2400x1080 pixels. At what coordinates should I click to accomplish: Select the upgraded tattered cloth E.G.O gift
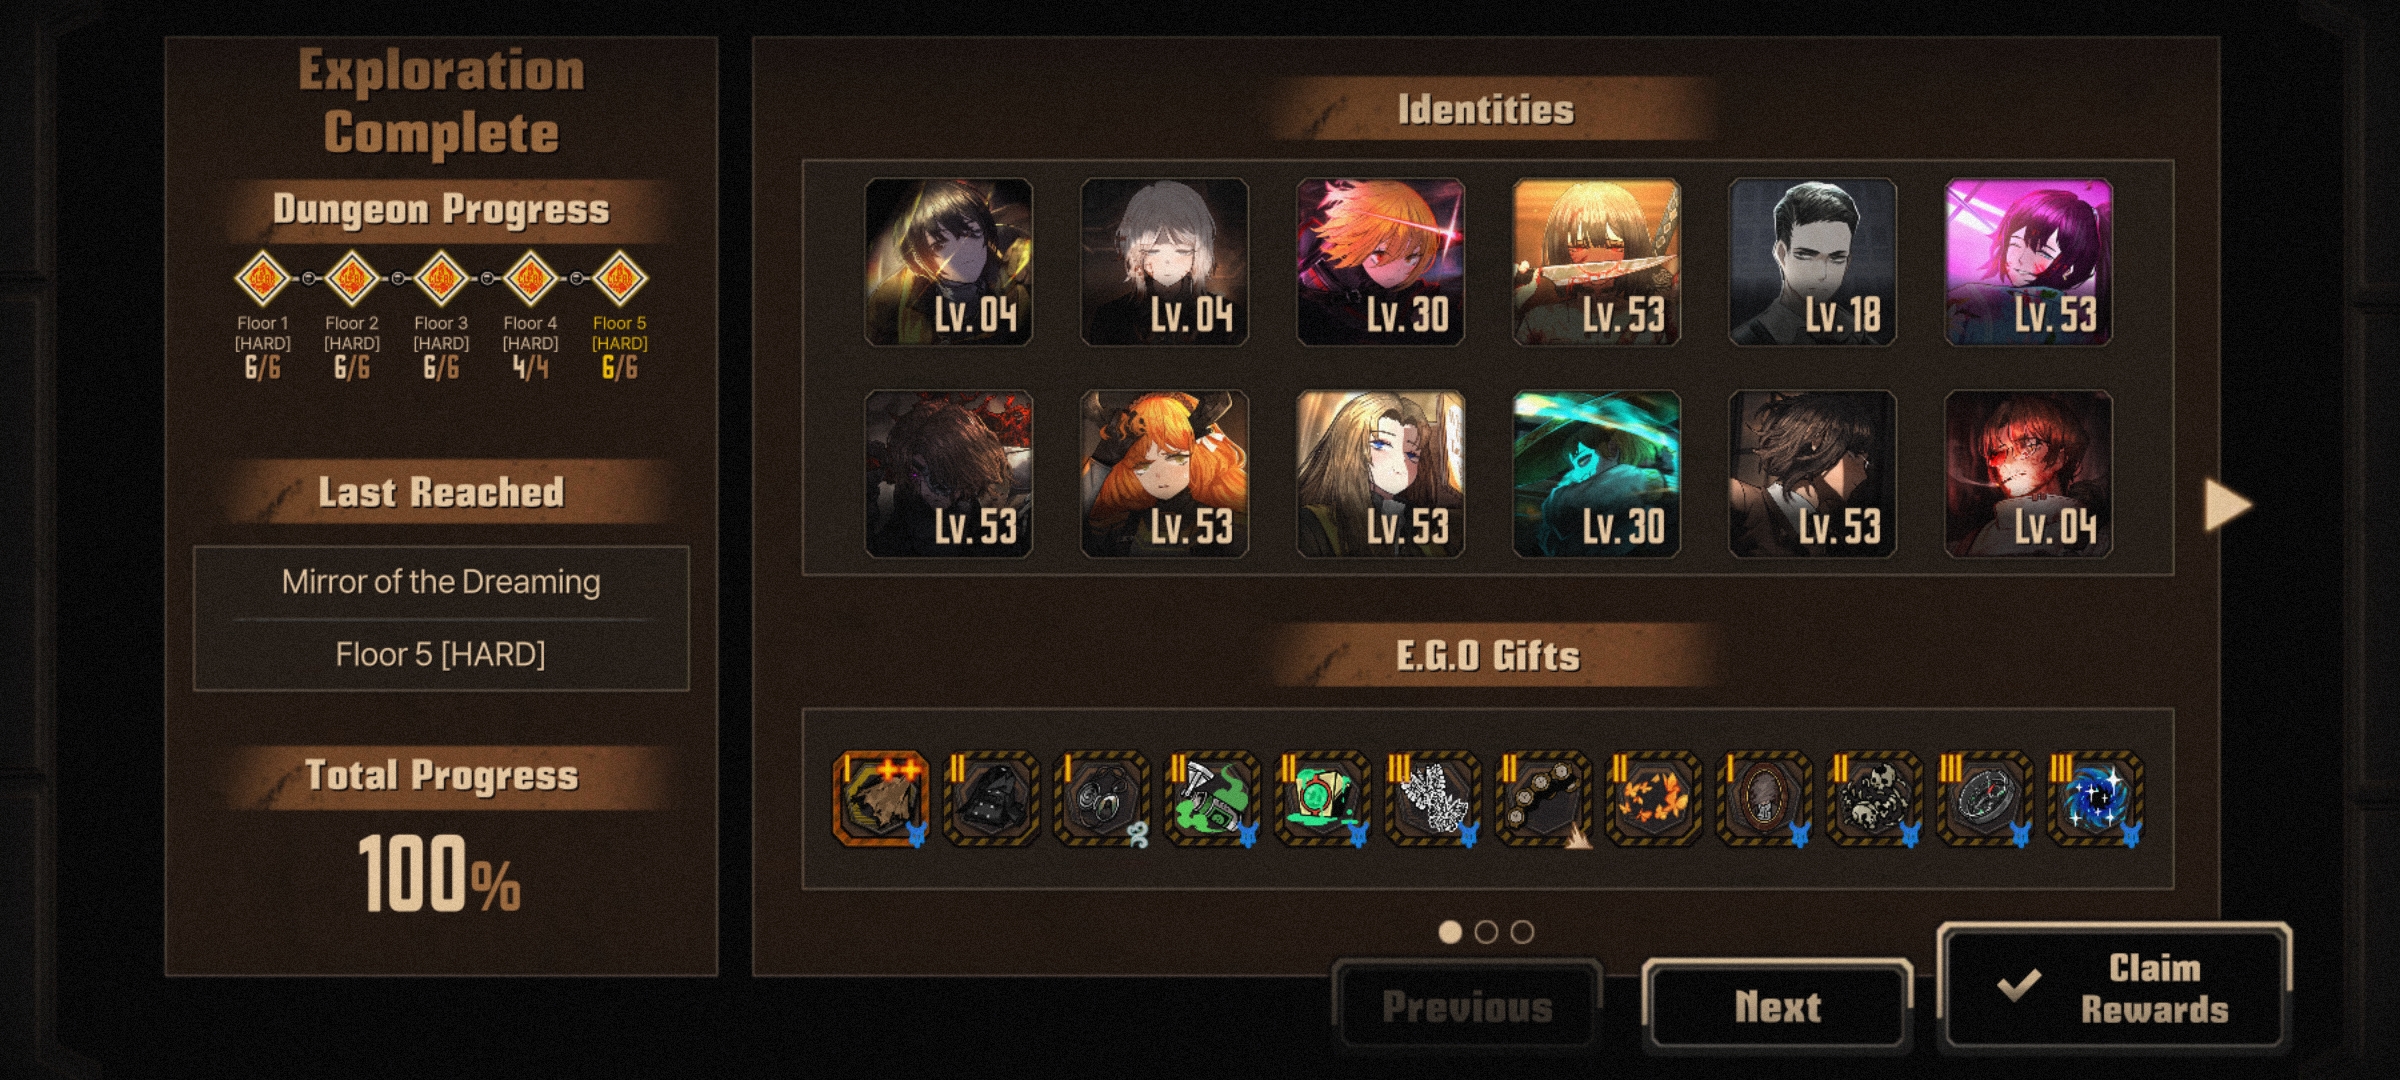(x=881, y=799)
